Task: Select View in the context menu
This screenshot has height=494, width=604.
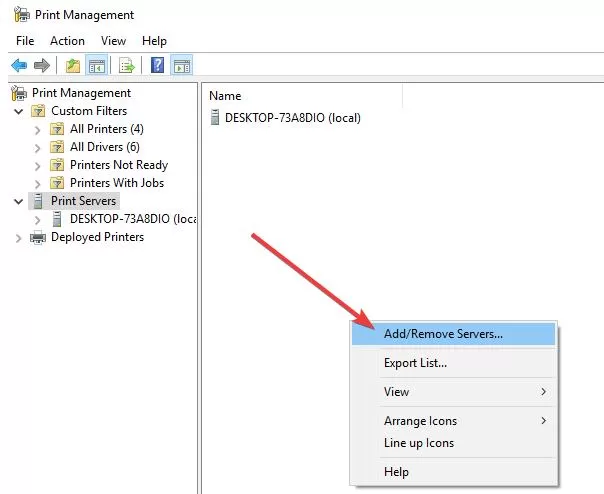Action: (453, 392)
